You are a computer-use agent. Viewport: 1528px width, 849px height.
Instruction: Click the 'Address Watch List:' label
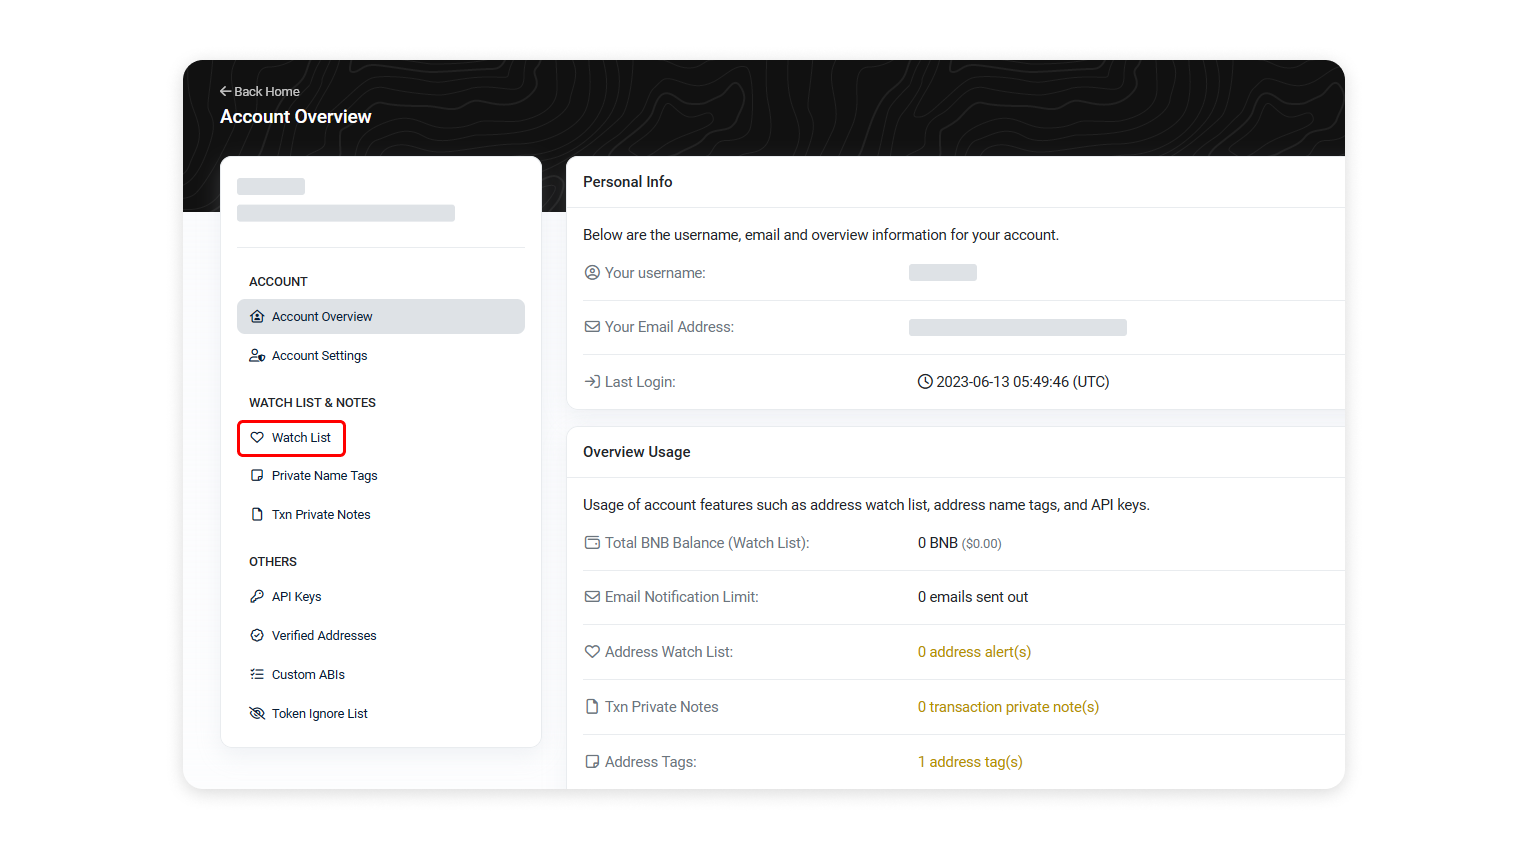[x=669, y=652]
